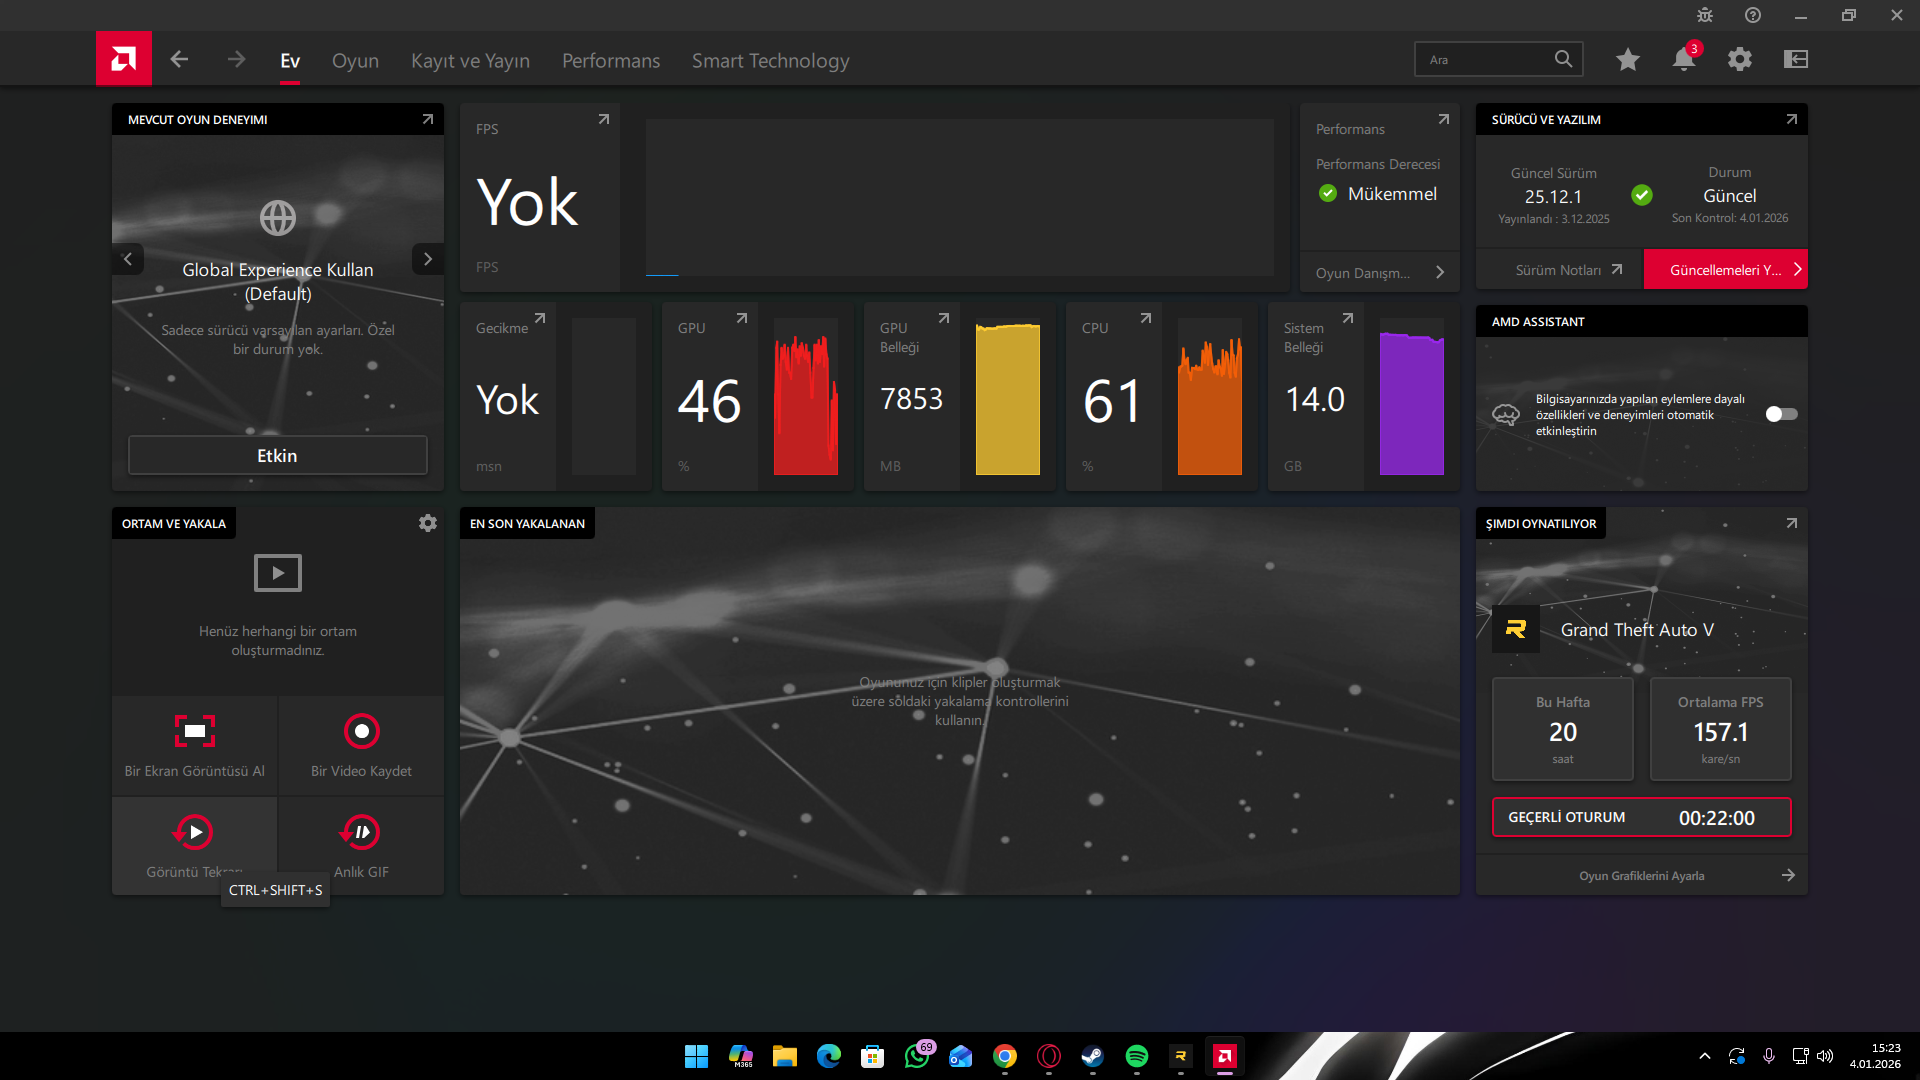1920x1080 pixels.
Task: Click the taskbar clock showing 15:23
Action: point(1875,1056)
